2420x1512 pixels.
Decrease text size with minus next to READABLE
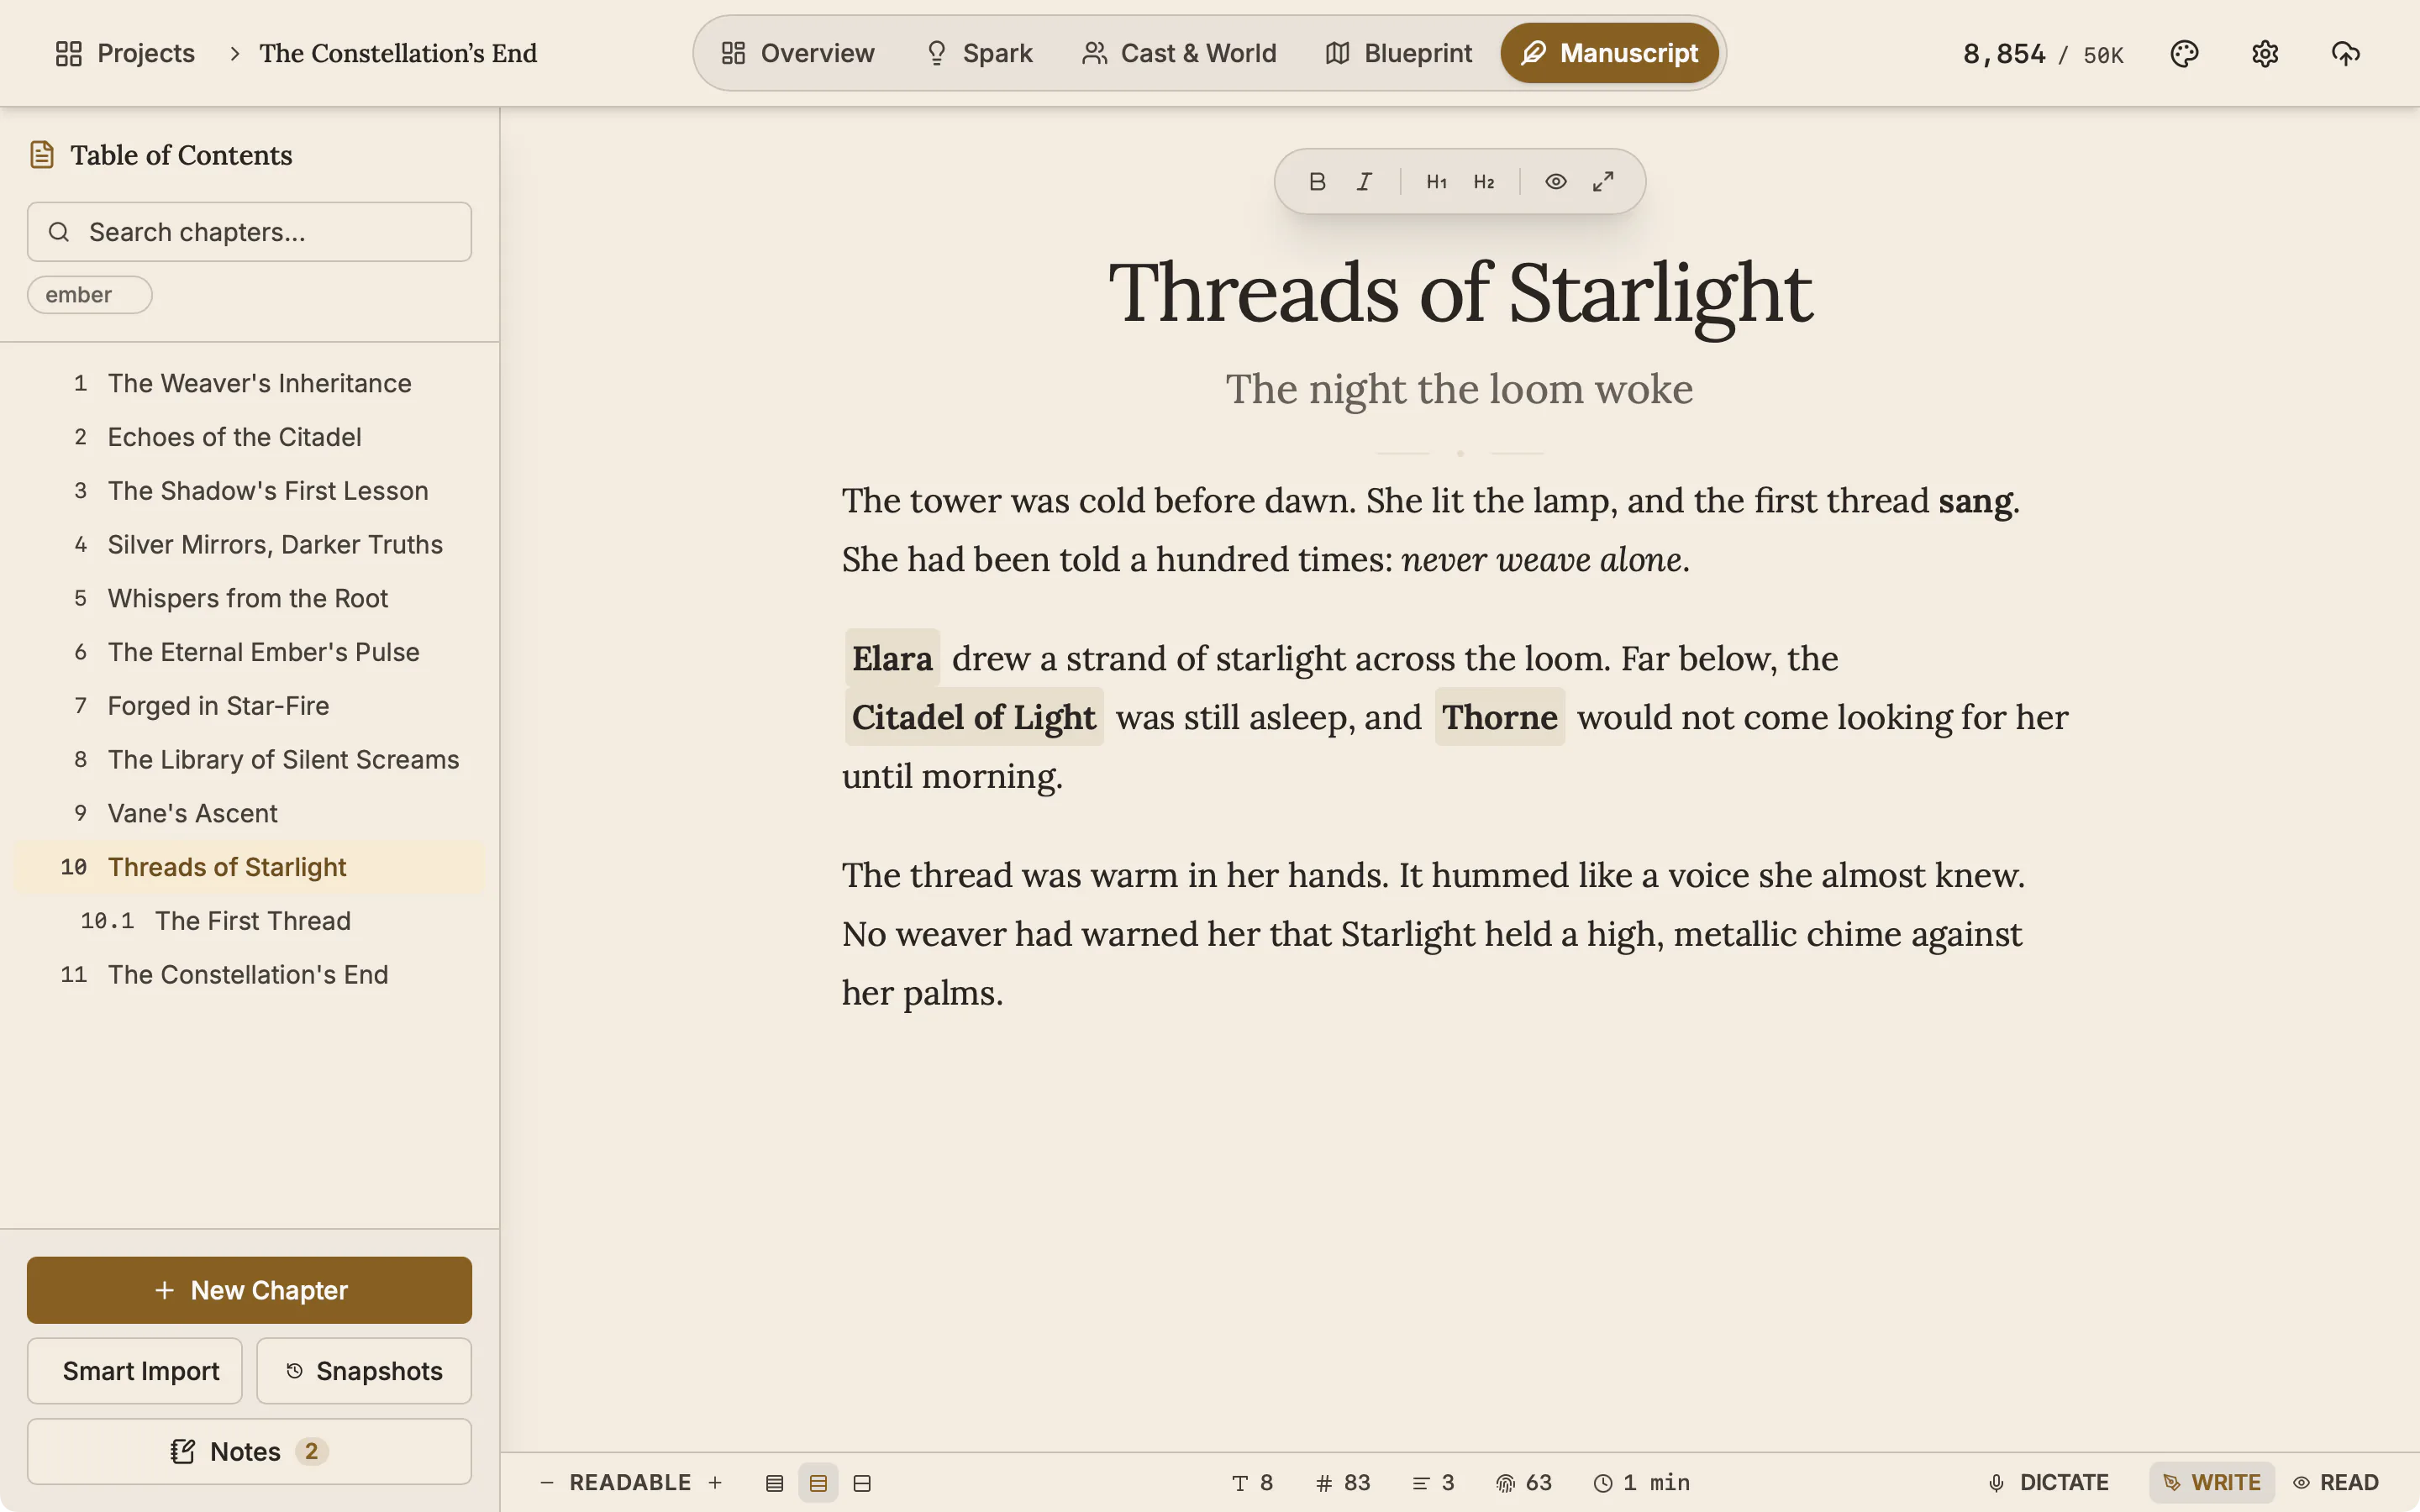547,1483
